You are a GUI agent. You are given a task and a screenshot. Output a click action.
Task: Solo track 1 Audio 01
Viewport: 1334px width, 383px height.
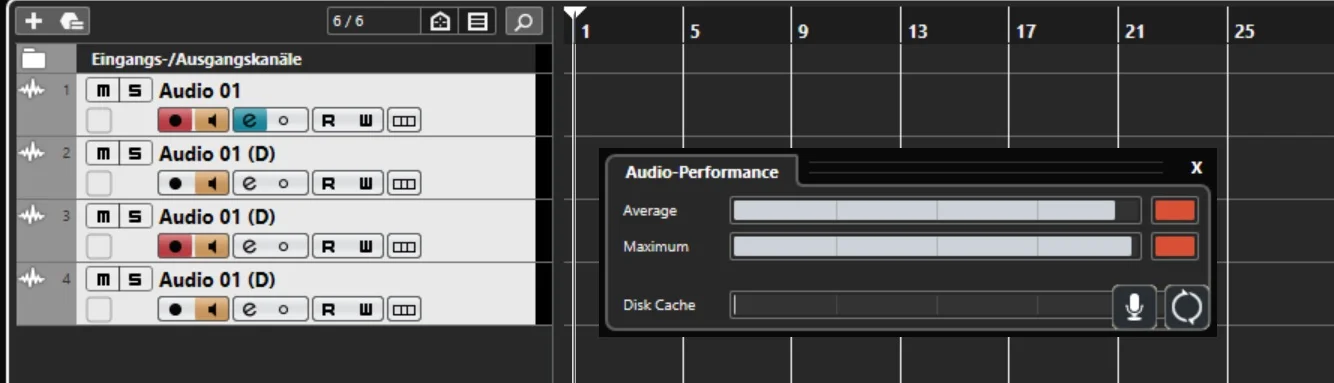coord(135,91)
